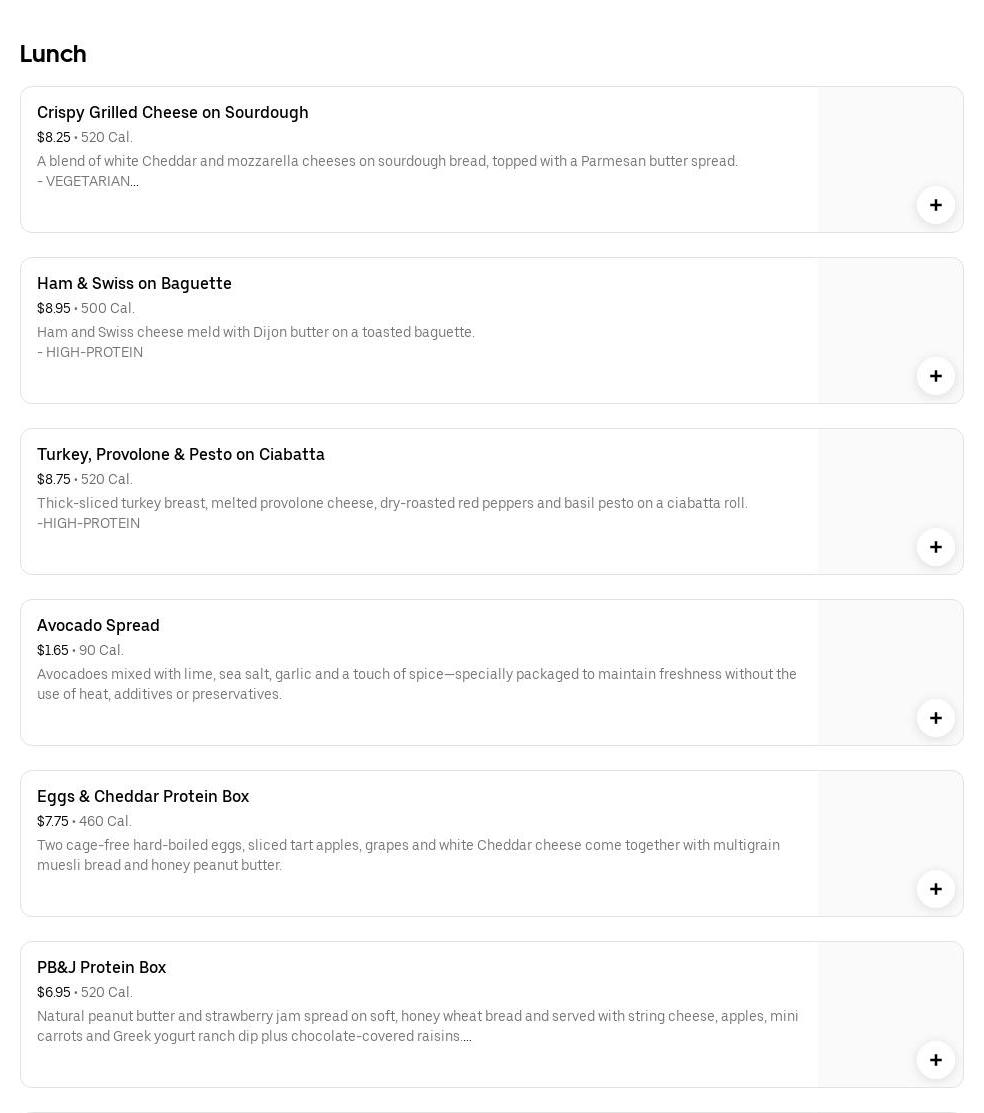Add PB&J Protein Box using plus button

(x=935, y=1060)
